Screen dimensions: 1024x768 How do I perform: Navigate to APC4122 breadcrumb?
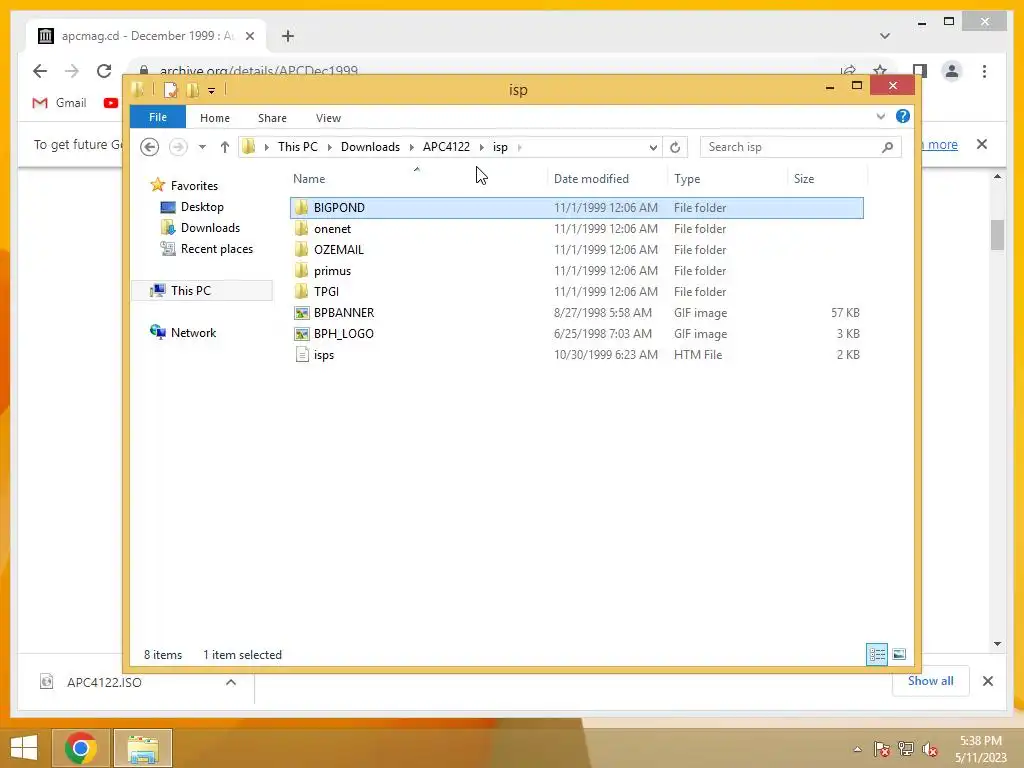click(x=446, y=147)
